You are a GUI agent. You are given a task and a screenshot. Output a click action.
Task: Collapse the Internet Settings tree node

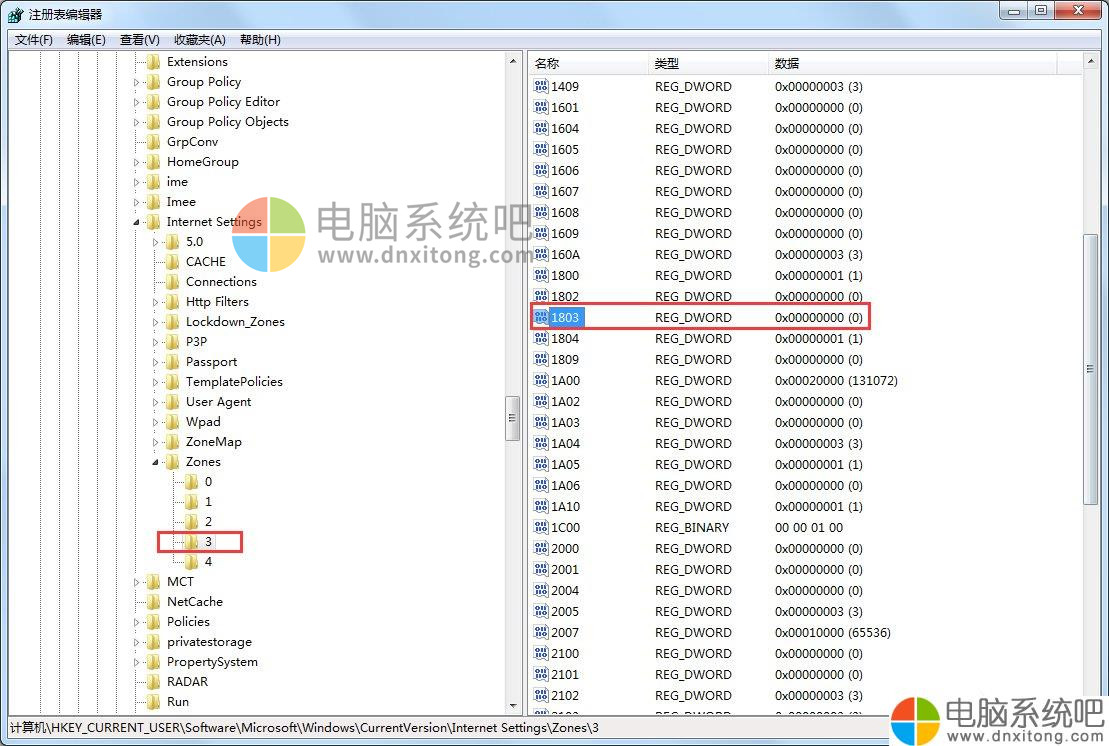click(136, 222)
